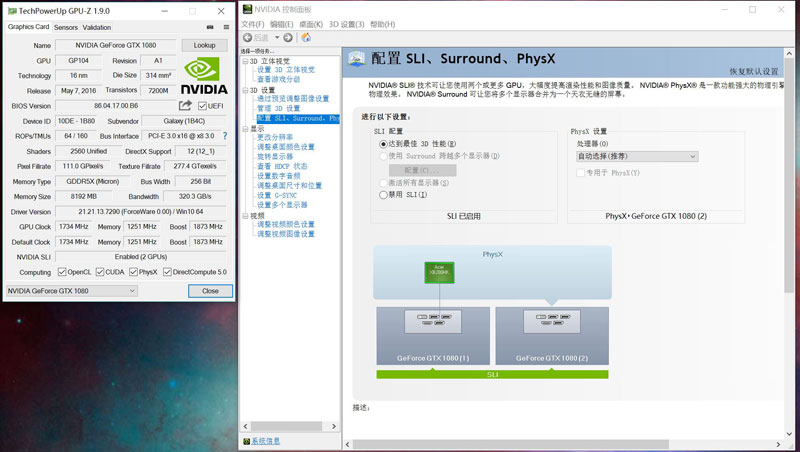
Task: Click the NVIDIA logo in GPU-Z
Action: point(204,75)
